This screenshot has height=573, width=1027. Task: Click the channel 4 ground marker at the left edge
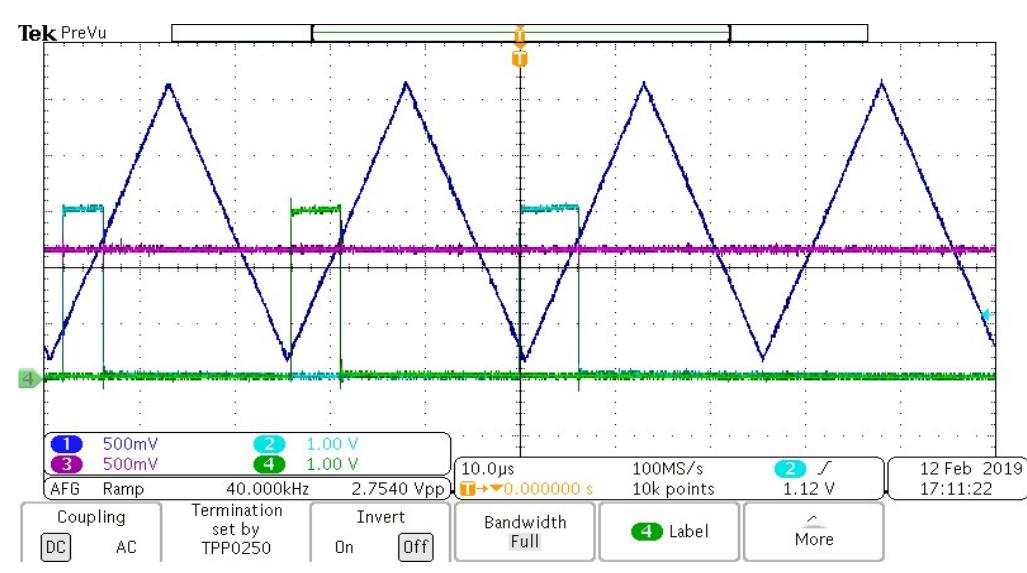coord(29,379)
